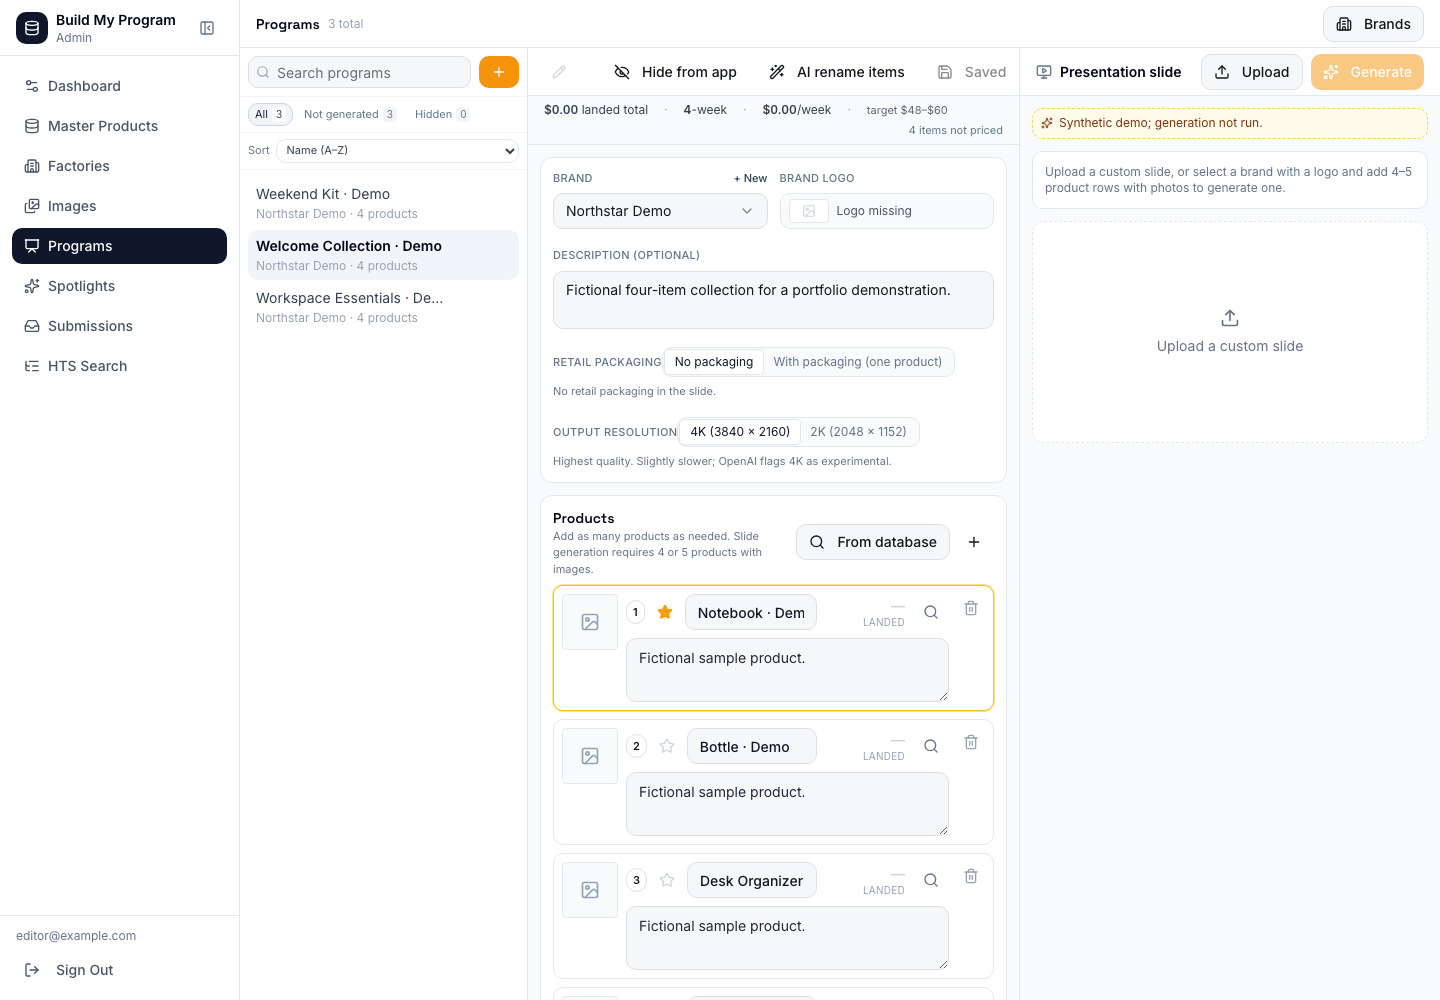
Task: Add a blank product row with plus icon
Action: [x=974, y=542]
